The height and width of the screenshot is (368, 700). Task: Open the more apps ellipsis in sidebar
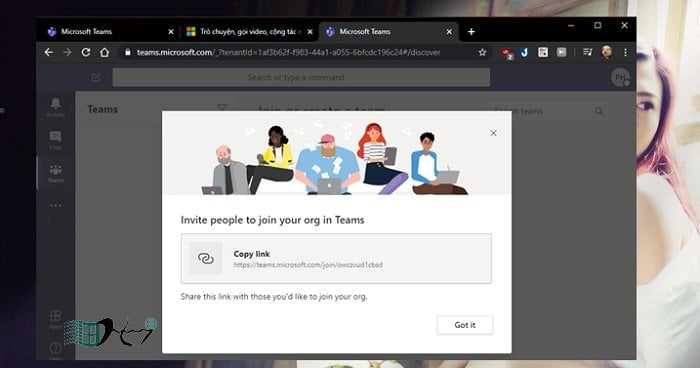tap(56, 205)
